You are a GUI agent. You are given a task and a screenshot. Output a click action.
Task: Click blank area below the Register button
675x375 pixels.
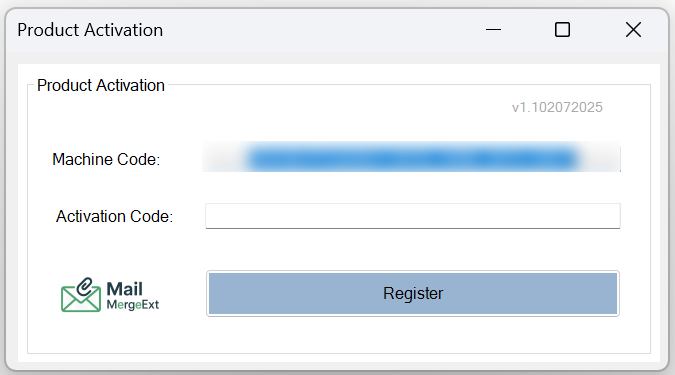[x=413, y=335]
